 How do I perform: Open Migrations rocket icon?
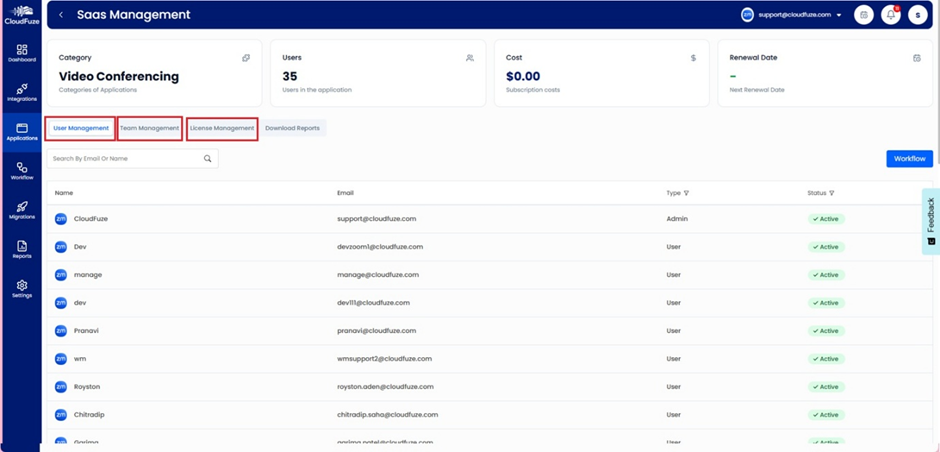pyautogui.click(x=21, y=210)
